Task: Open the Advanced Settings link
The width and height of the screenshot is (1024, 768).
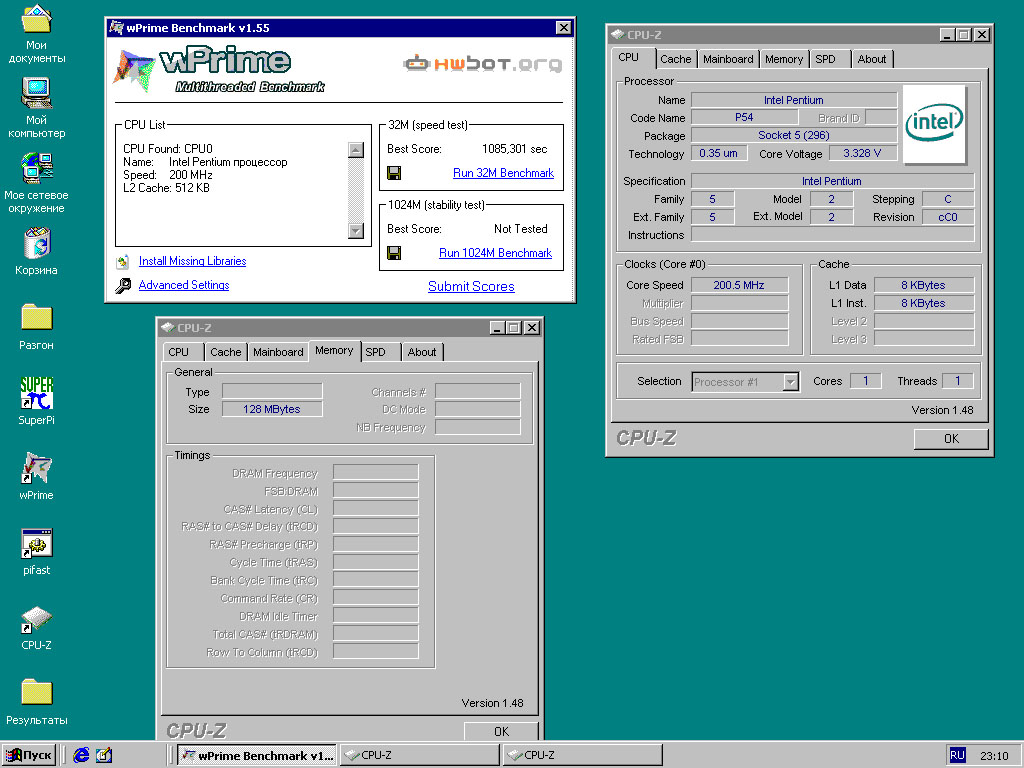Action: pos(184,285)
